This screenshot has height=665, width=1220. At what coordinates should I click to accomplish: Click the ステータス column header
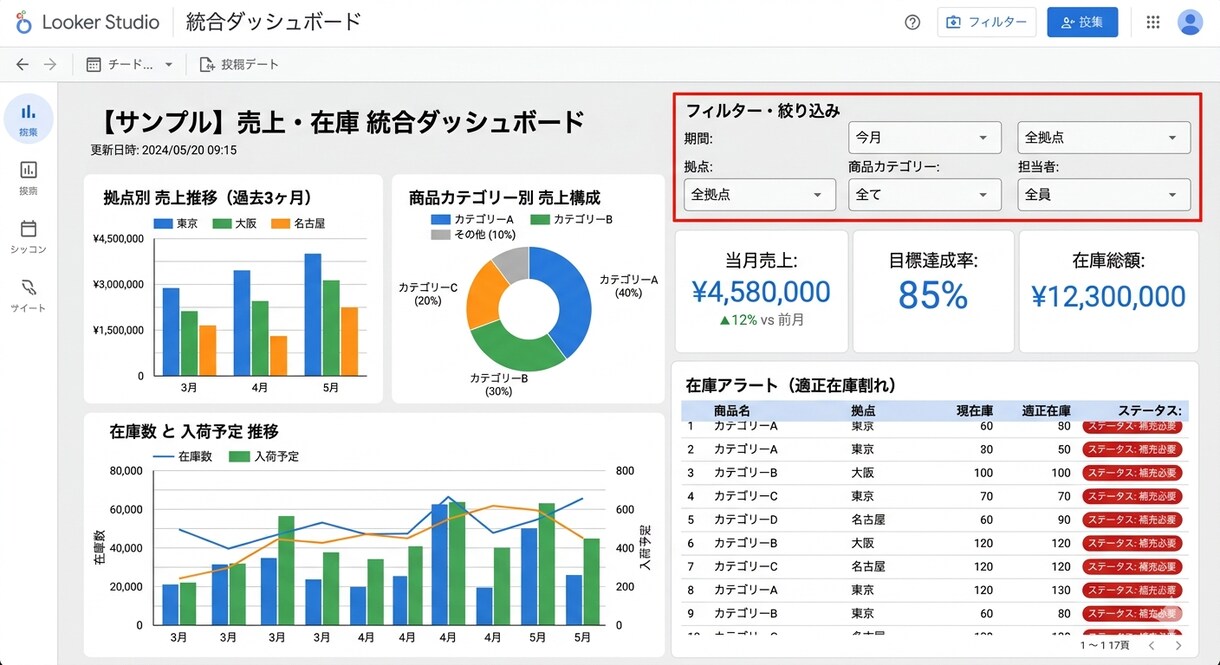[1149, 411]
